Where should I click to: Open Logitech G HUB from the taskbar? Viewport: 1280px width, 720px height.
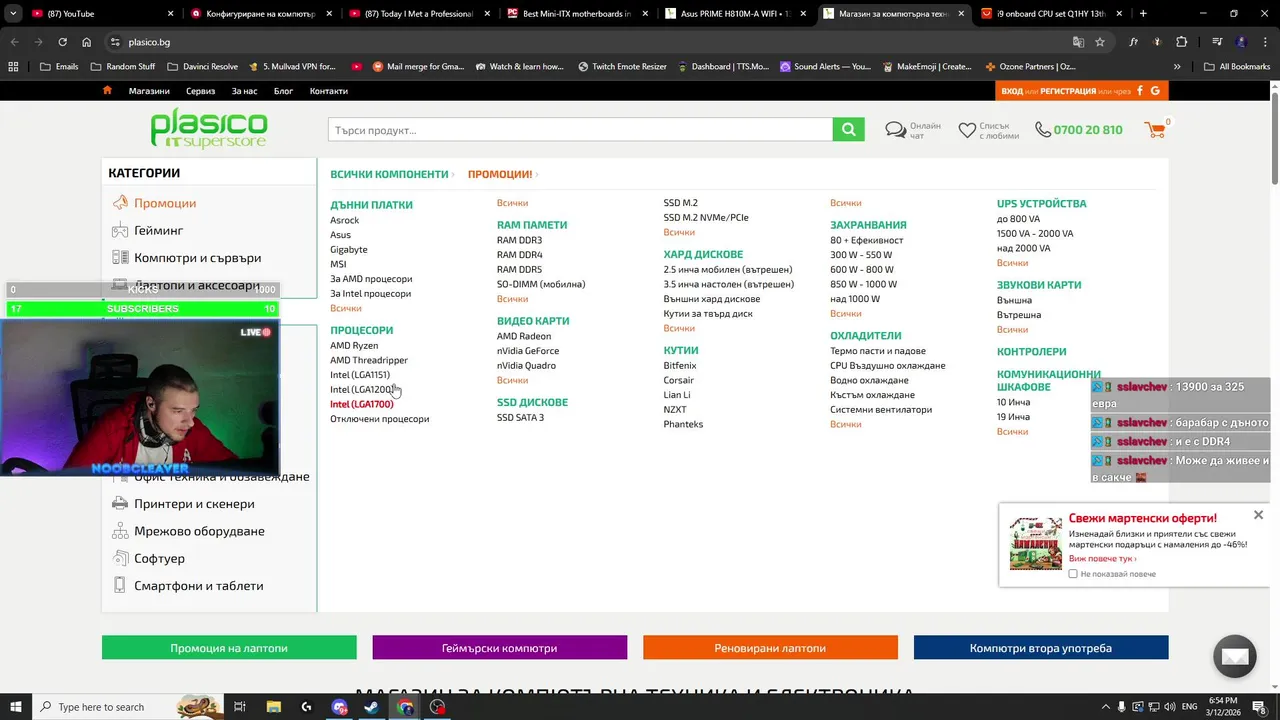(x=306, y=707)
